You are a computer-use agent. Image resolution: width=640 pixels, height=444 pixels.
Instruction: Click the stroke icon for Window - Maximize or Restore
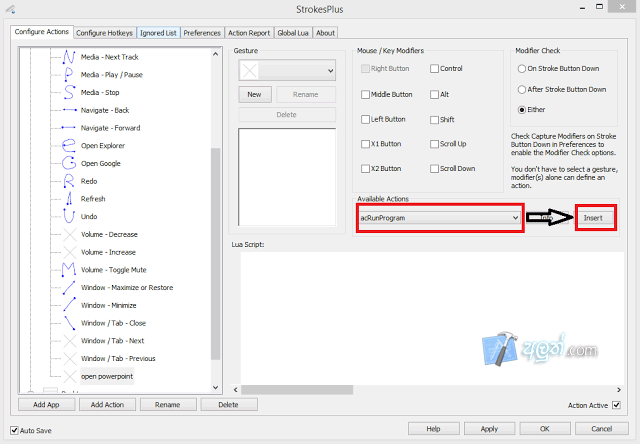point(69,287)
